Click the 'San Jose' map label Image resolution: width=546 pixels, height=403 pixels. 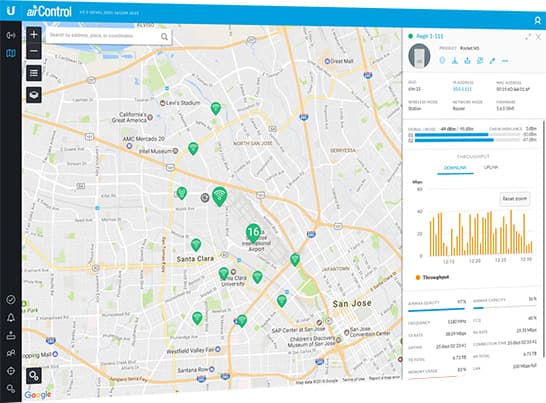pyautogui.click(x=352, y=303)
